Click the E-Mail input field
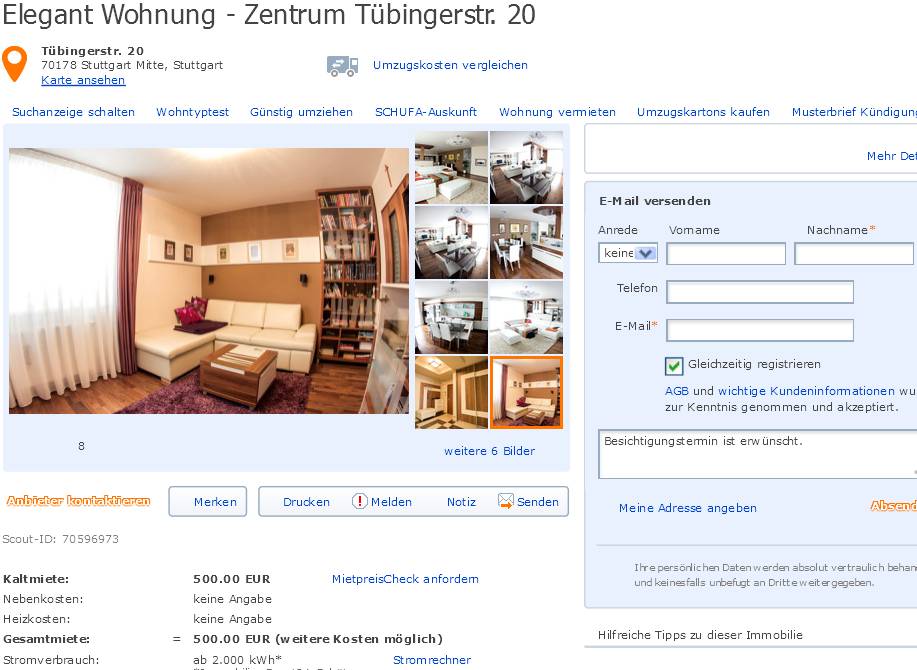 click(760, 330)
